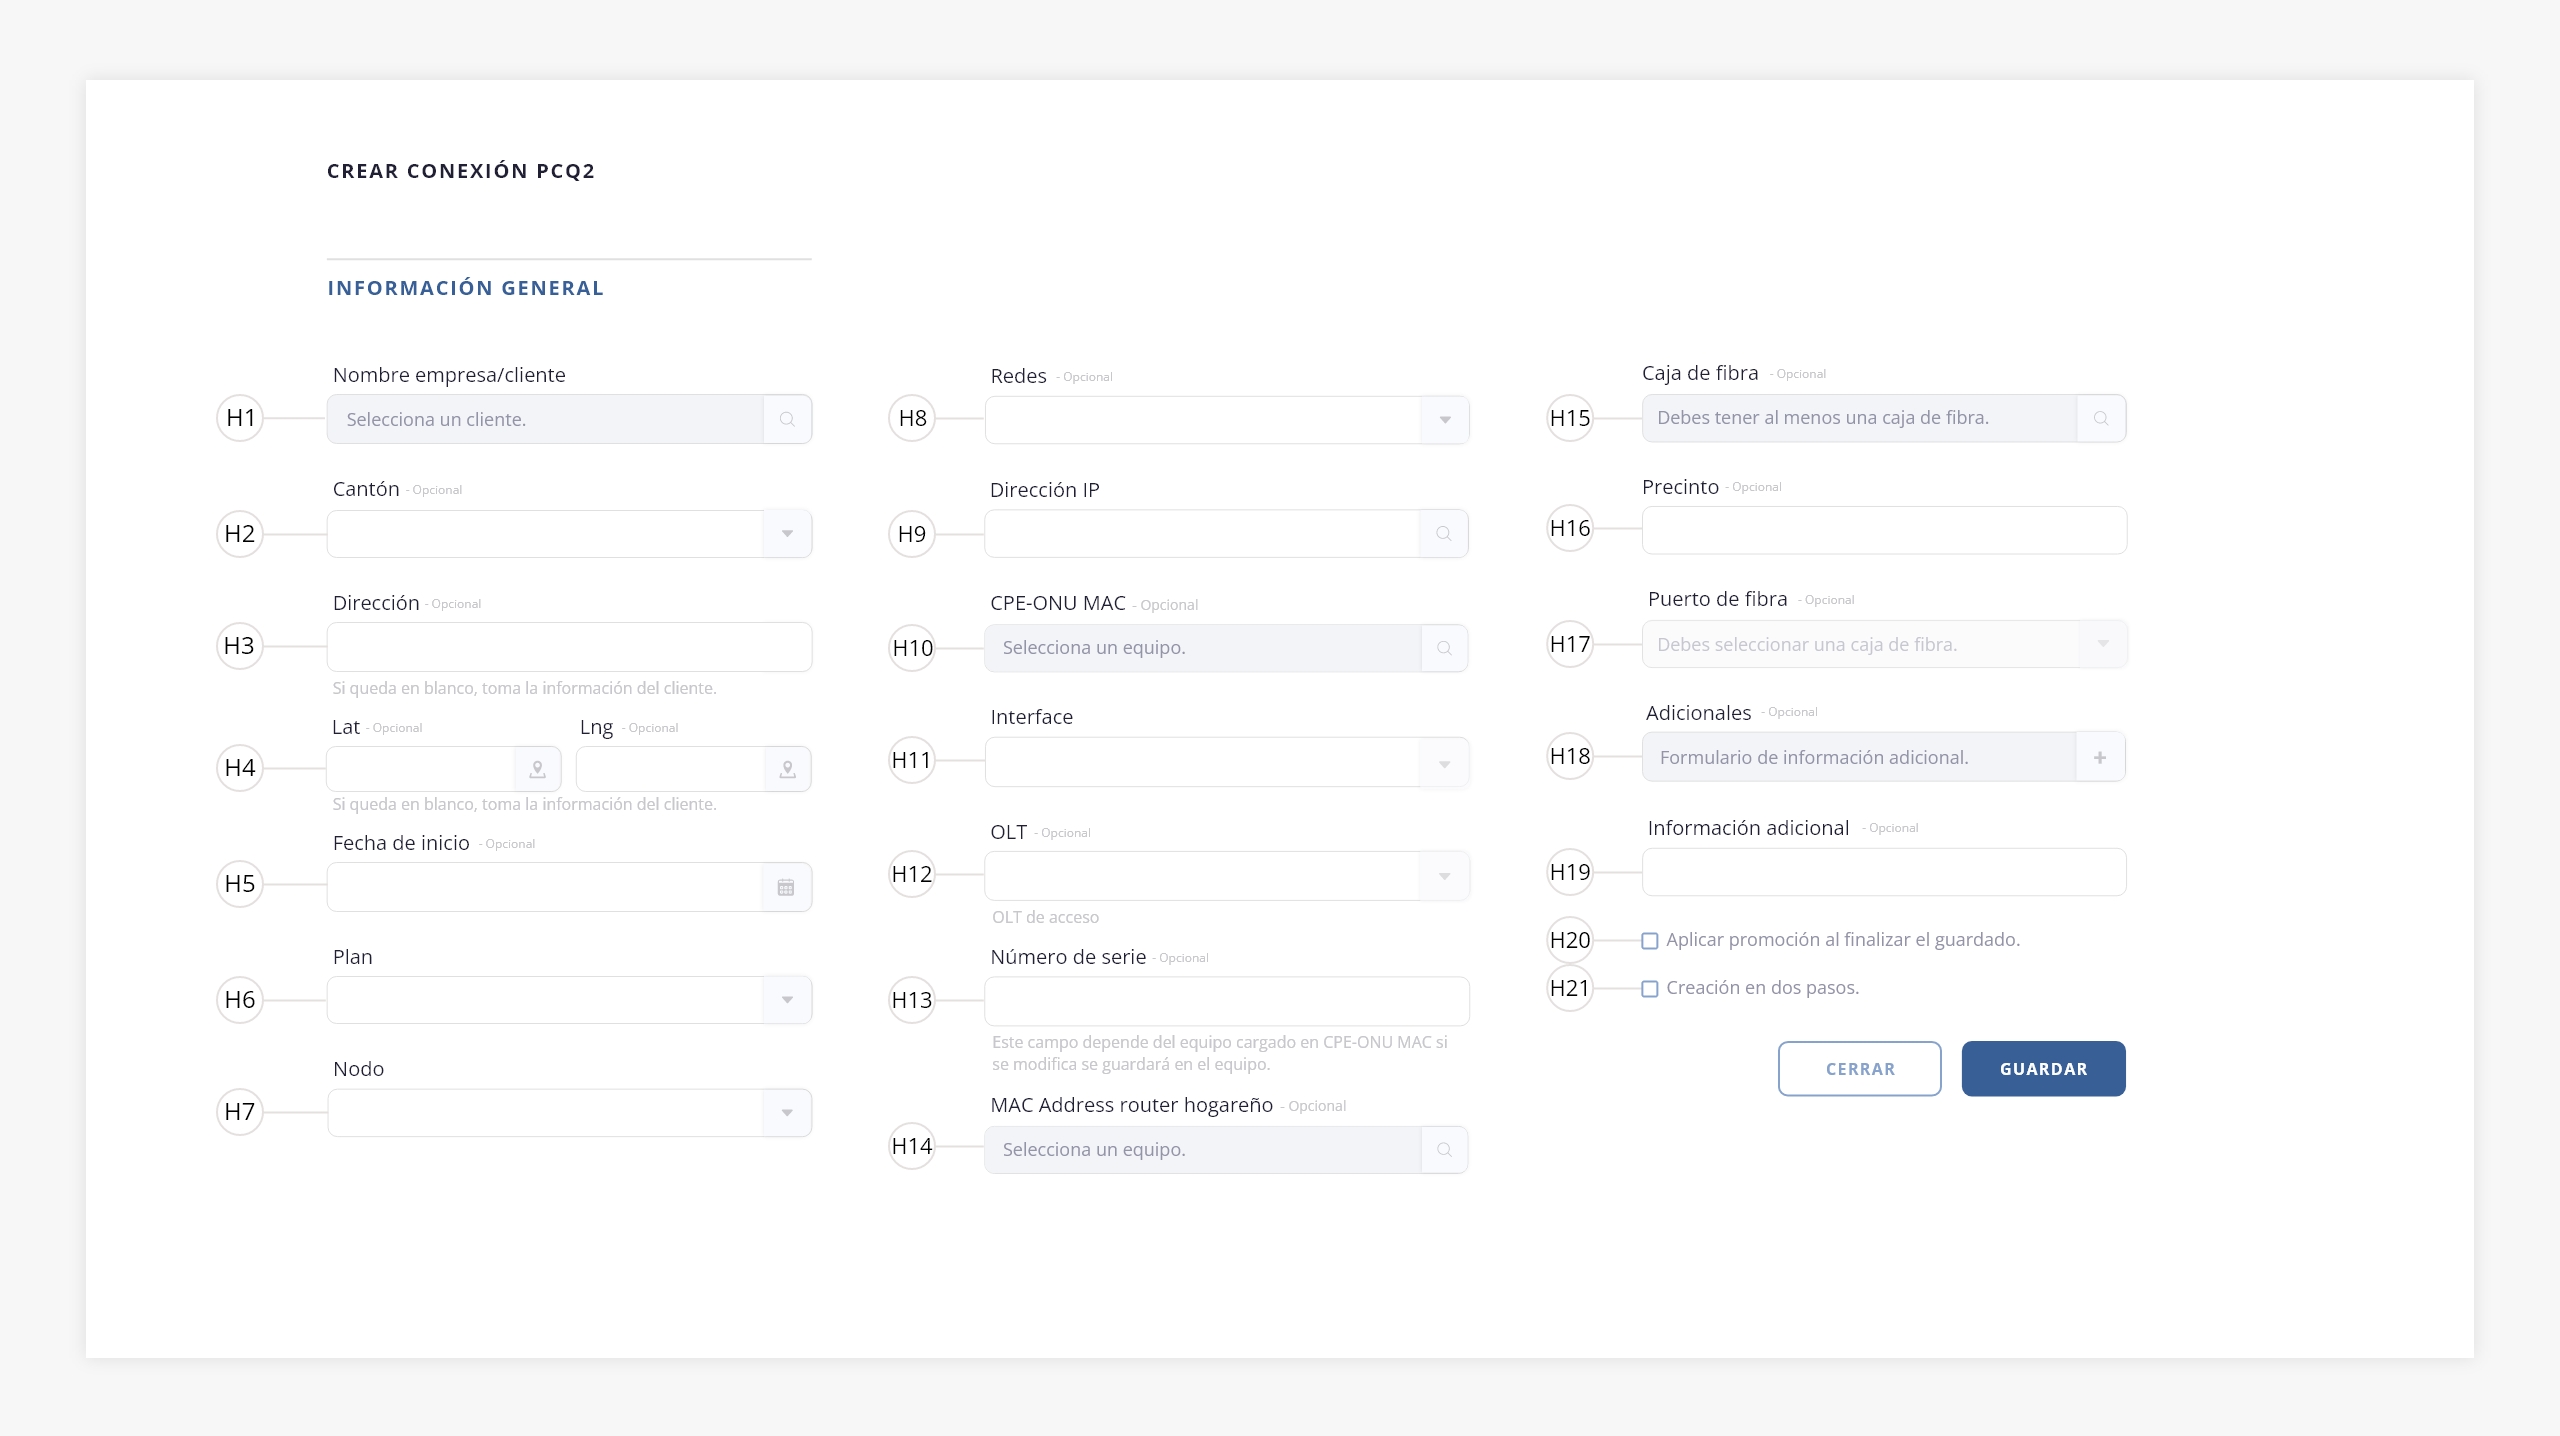Open the Fecha de inicio calendar icon
2560x1436 pixels.
pos(786,887)
